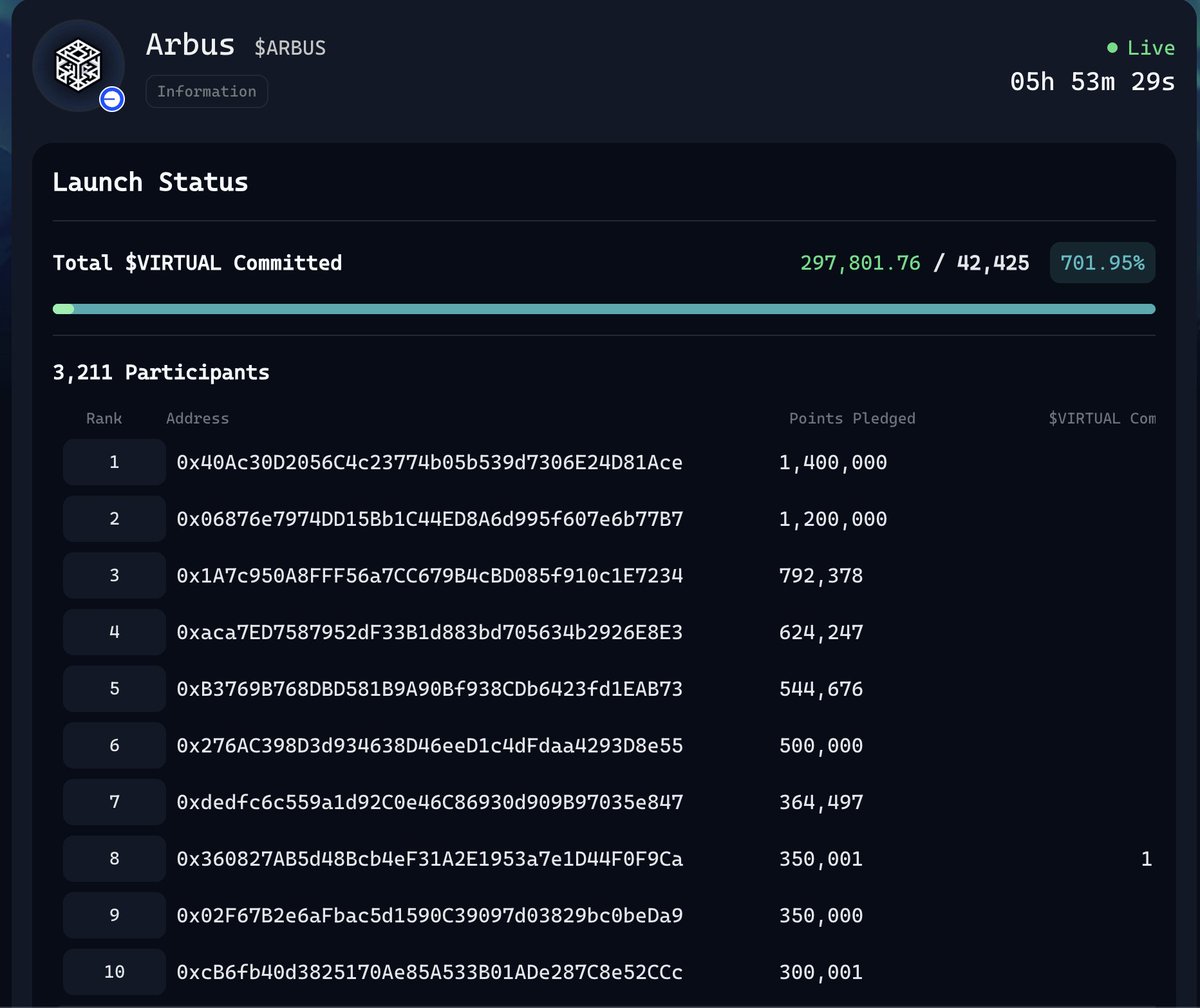Image resolution: width=1200 pixels, height=1008 pixels.
Task: Click the 297,801.76 committed amount
Action: pos(860,263)
